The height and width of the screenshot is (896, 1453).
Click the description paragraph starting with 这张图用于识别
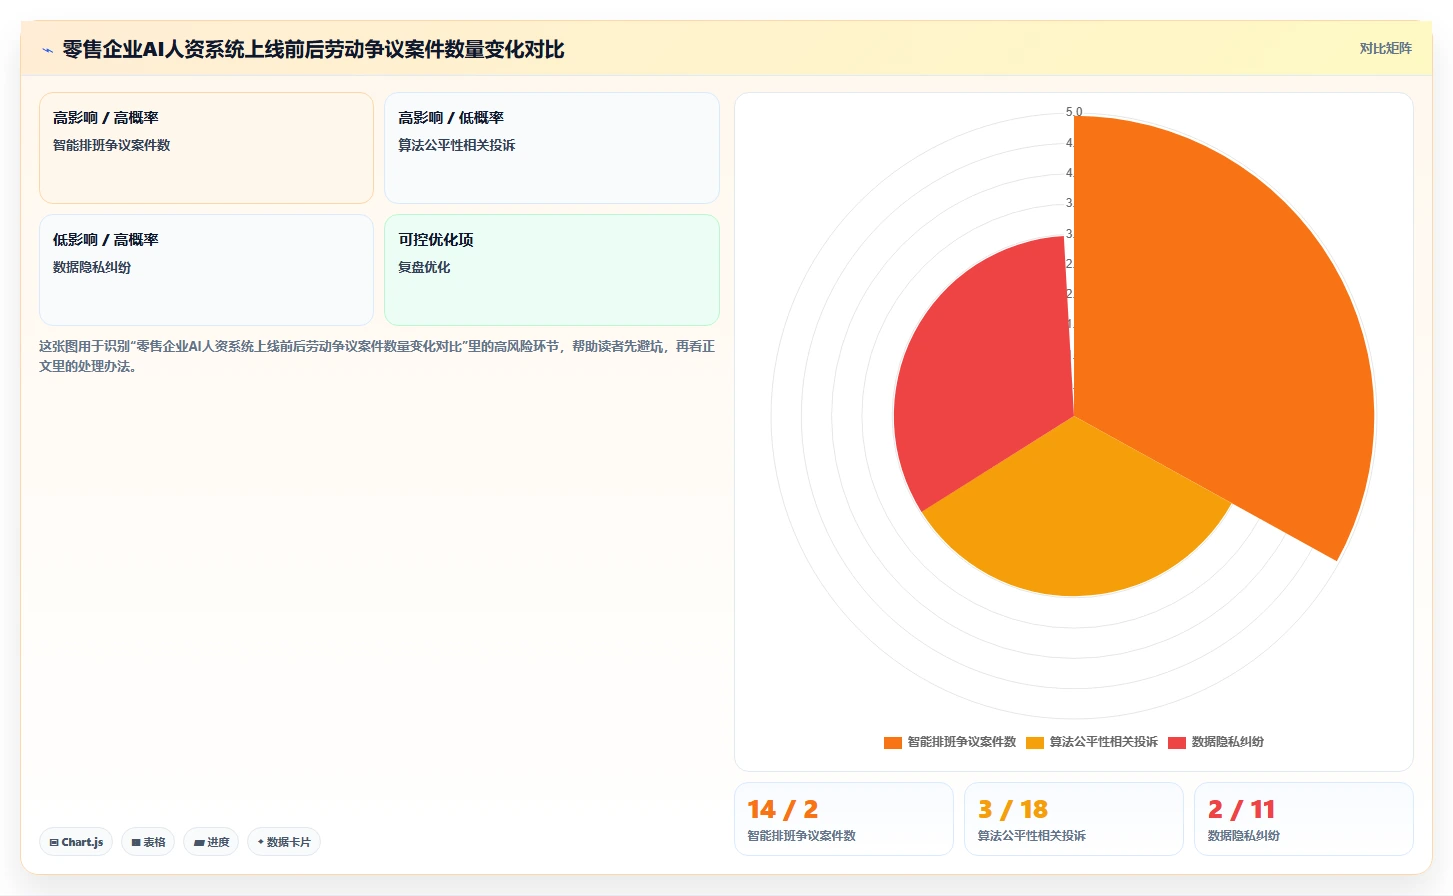378,356
